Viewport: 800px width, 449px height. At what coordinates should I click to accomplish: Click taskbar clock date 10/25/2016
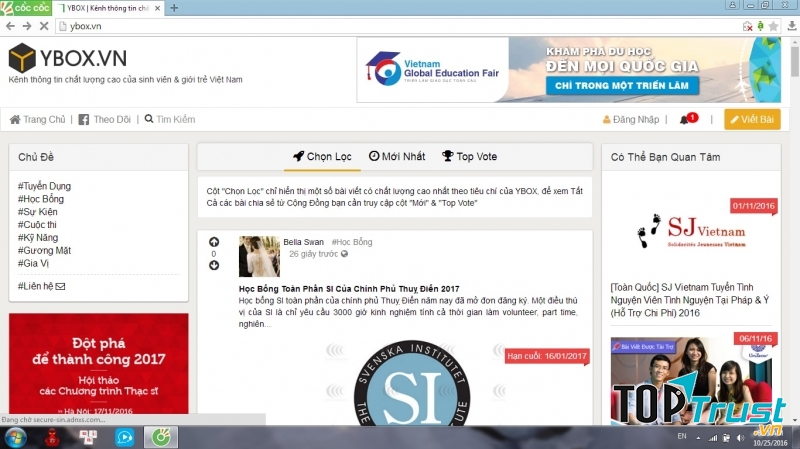770,443
